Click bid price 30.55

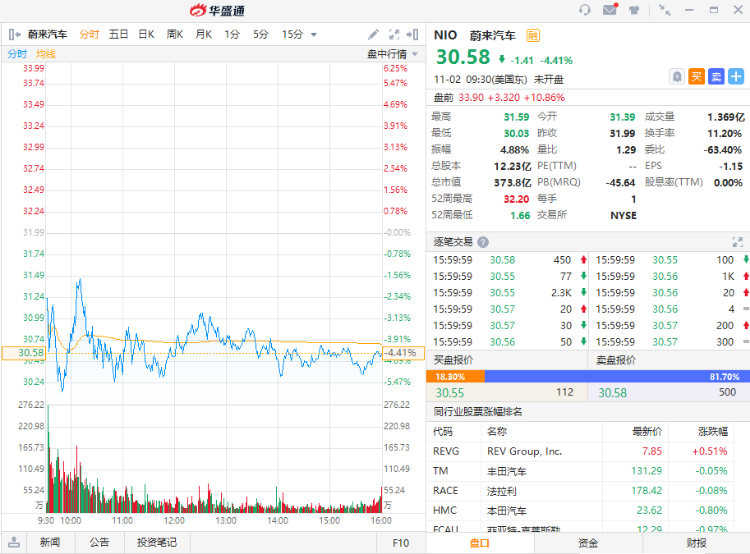[x=450, y=393]
